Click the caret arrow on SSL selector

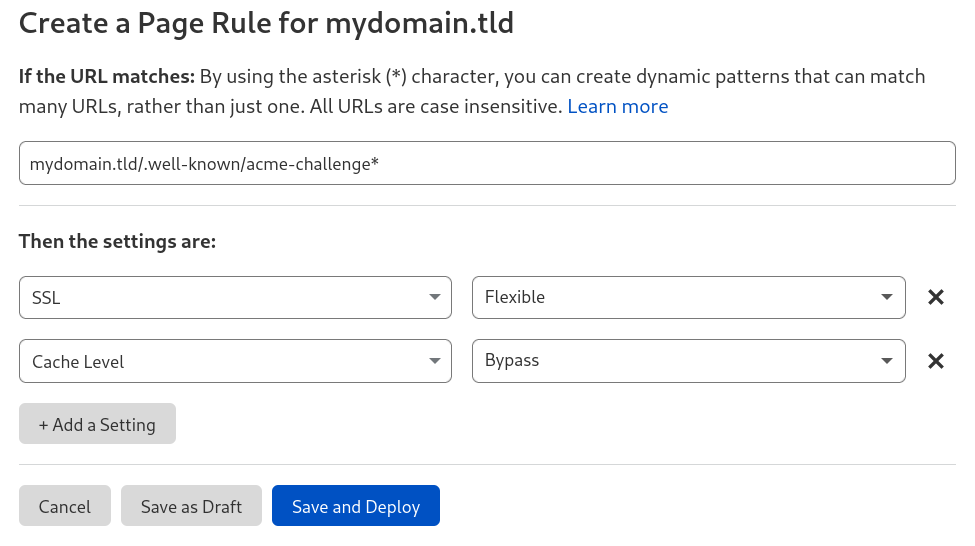pos(434,297)
